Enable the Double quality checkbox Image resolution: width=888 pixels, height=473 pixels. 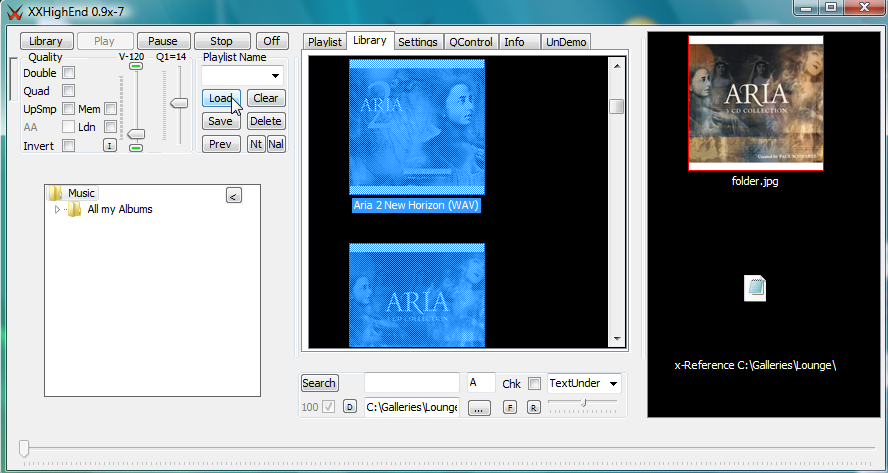click(68, 73)
